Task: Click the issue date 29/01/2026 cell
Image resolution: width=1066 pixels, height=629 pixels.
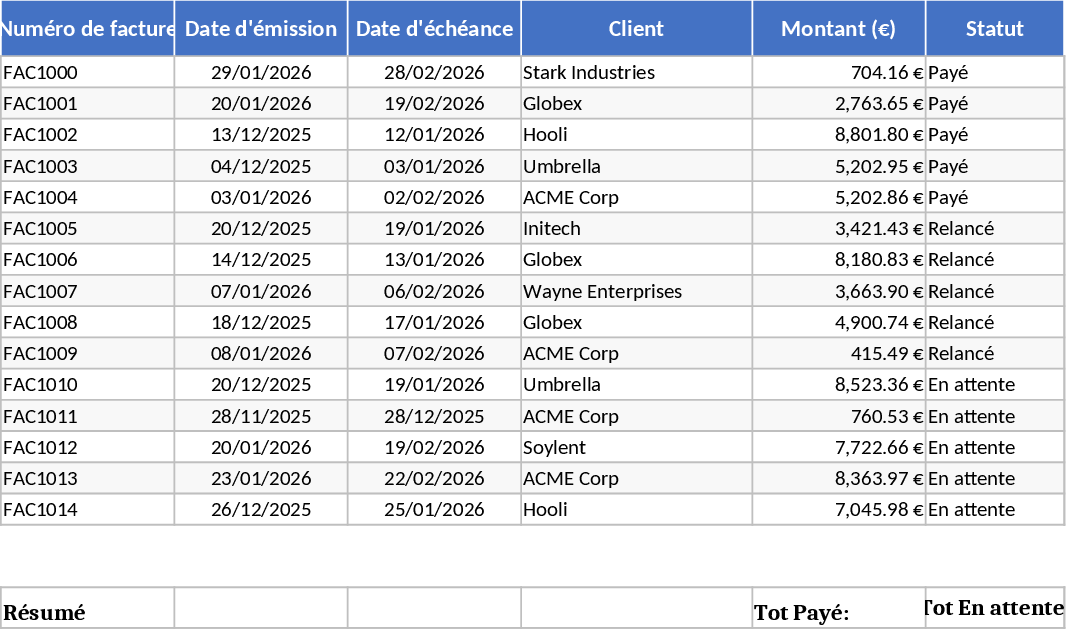Action: [261, 72]
